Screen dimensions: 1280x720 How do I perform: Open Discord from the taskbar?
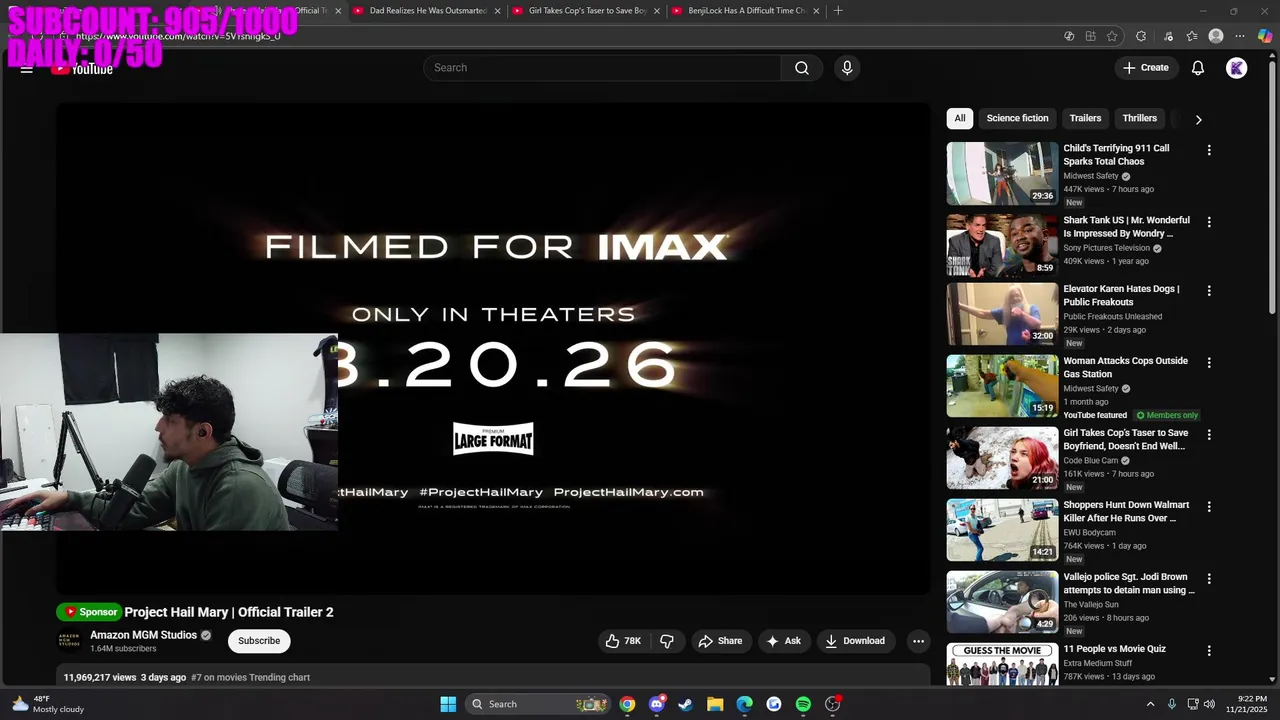tap(656, 704)
